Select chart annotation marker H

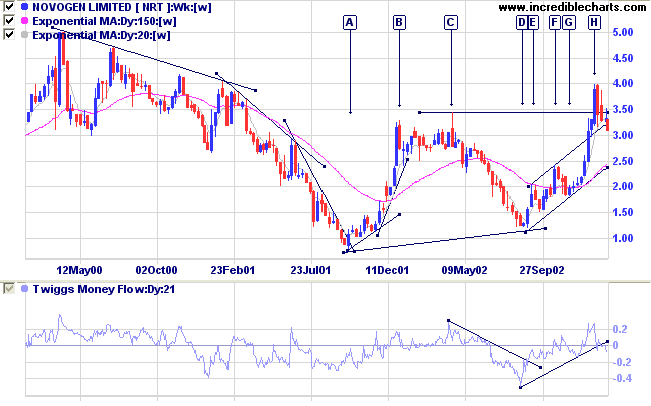tap(594, 22)
